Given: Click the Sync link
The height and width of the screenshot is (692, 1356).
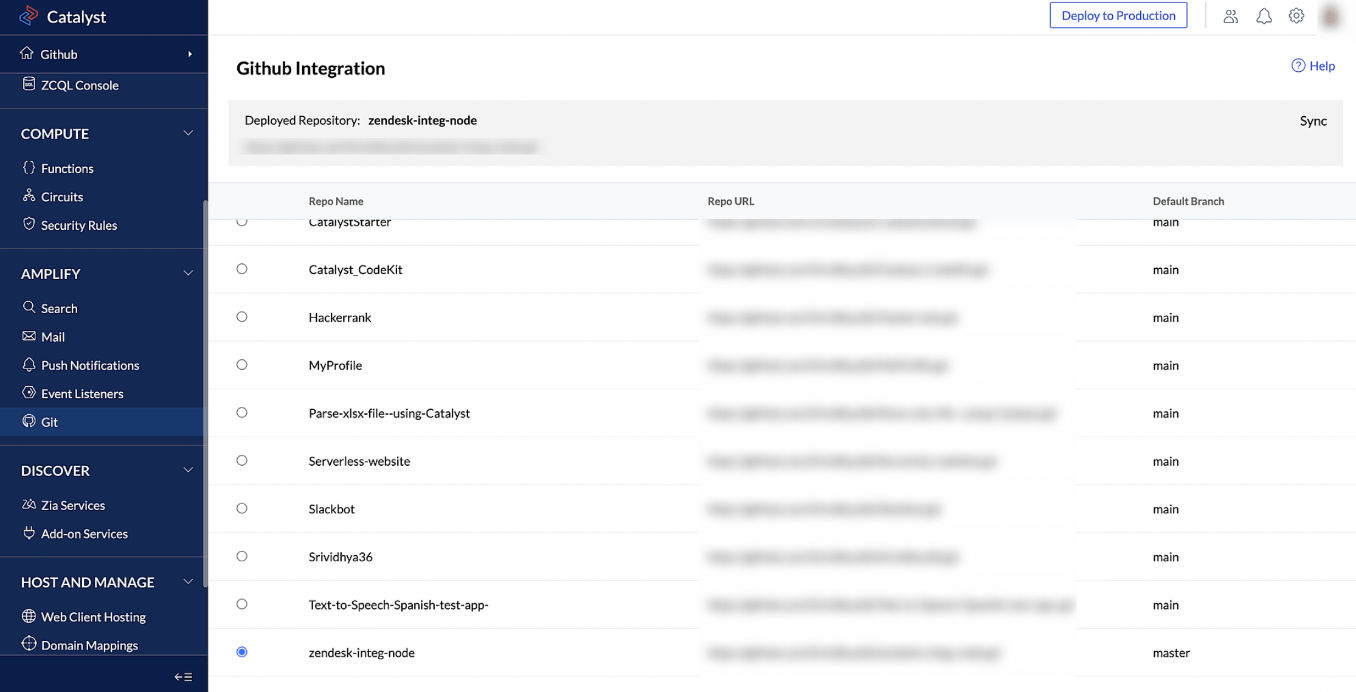Looking at the screenshot, I should point(1313,121).
